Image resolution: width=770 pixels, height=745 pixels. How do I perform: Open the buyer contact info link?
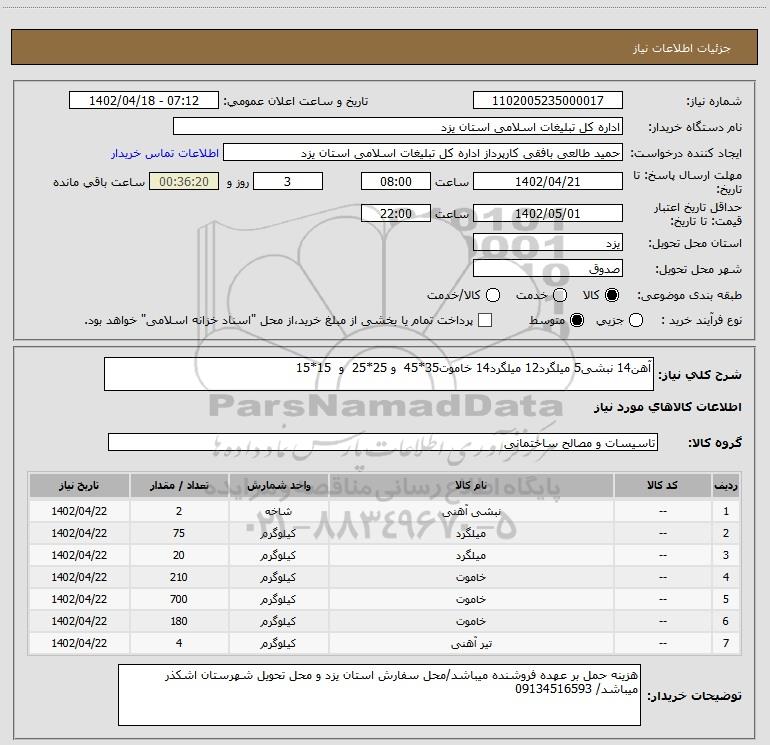pyautogui.click(x=165, y=153)
